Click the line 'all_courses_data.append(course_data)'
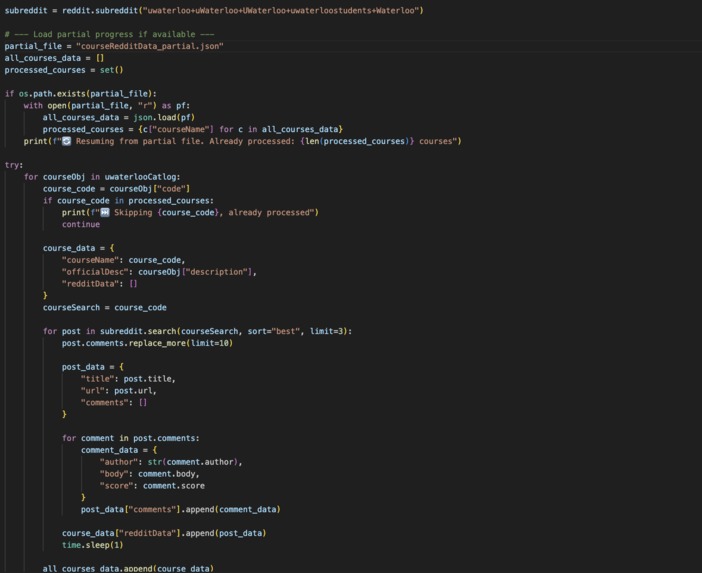The height and width of the screenshot is (573, 702). [x=128, y=569]
